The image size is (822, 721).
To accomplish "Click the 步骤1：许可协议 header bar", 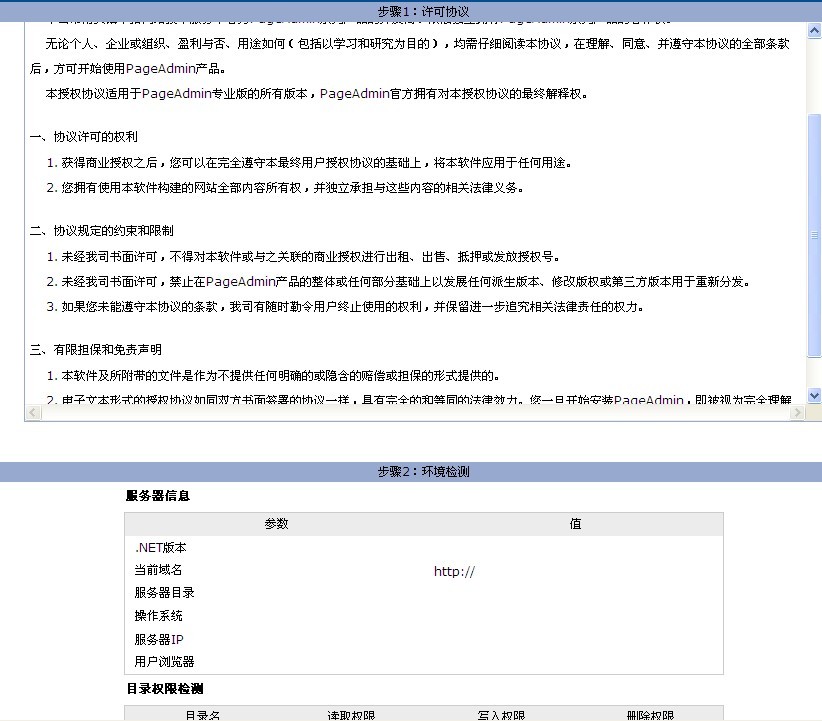I will (x=411, y=11).
